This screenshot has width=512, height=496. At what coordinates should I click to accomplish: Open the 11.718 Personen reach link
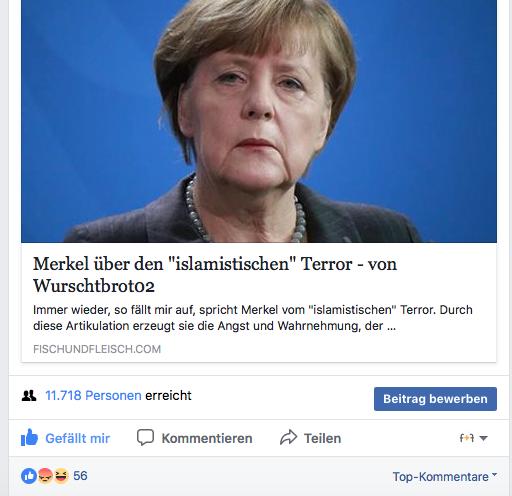click(x=93, y=396)
